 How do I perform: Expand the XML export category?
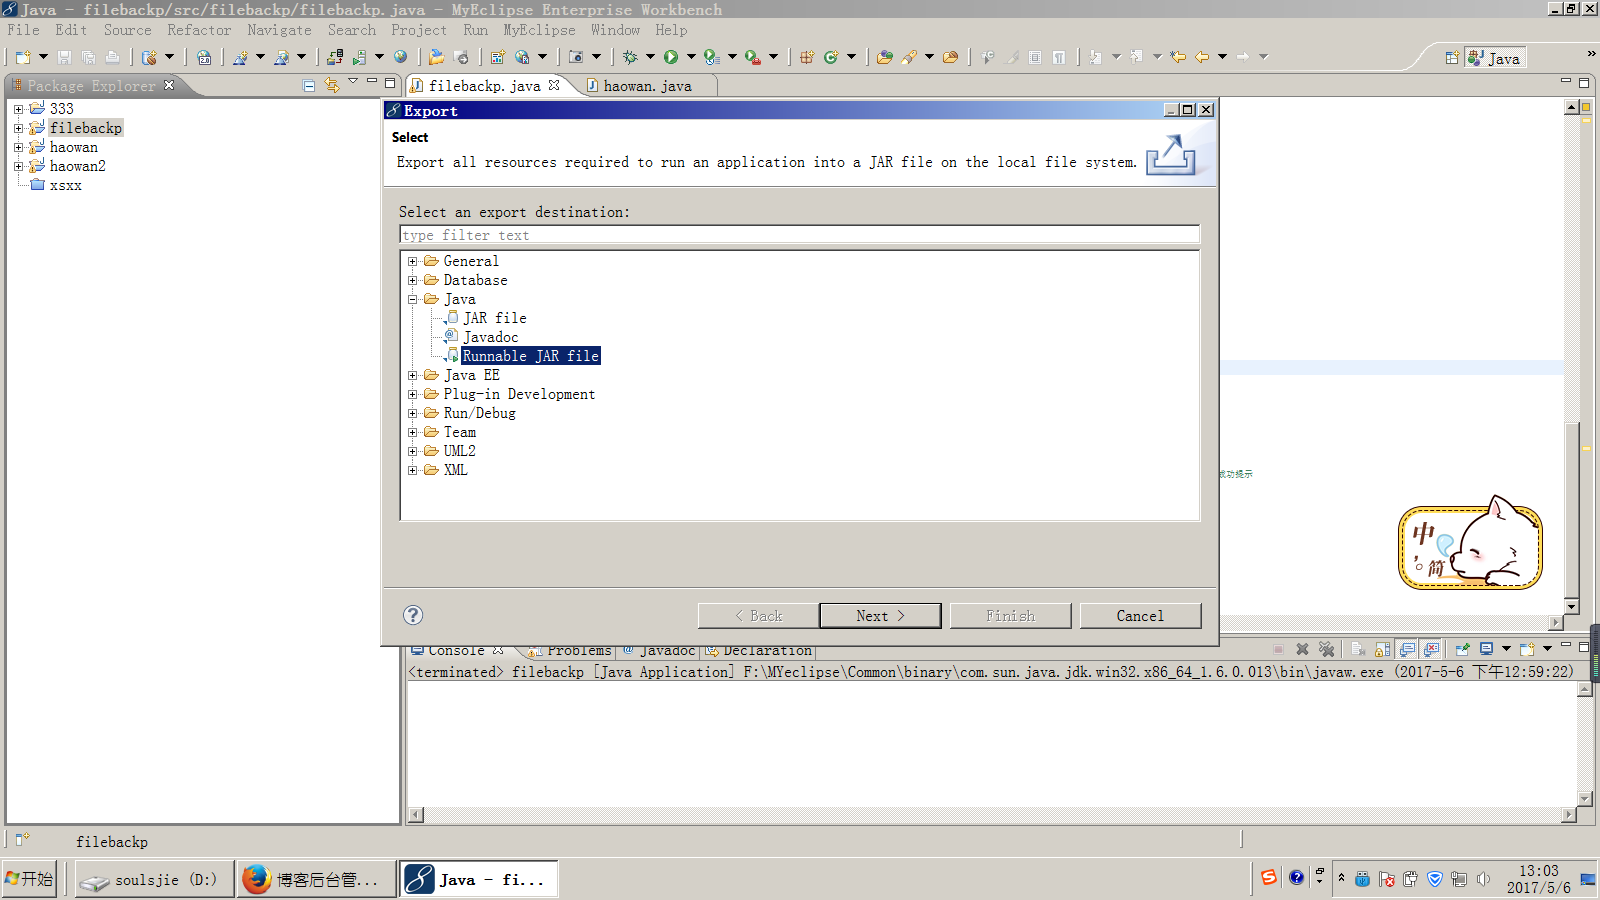coord(412,470)
